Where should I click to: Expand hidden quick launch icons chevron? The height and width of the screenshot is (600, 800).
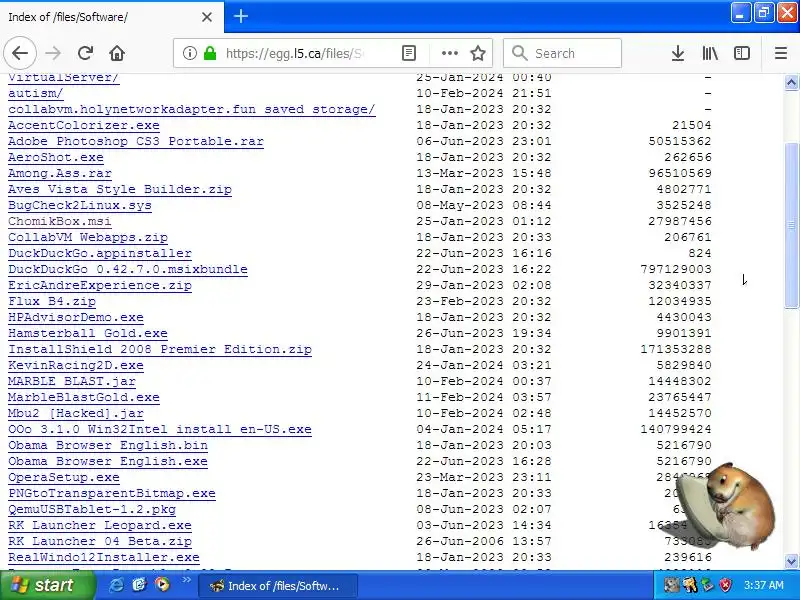pyautogui.click(x=186, y=580)
